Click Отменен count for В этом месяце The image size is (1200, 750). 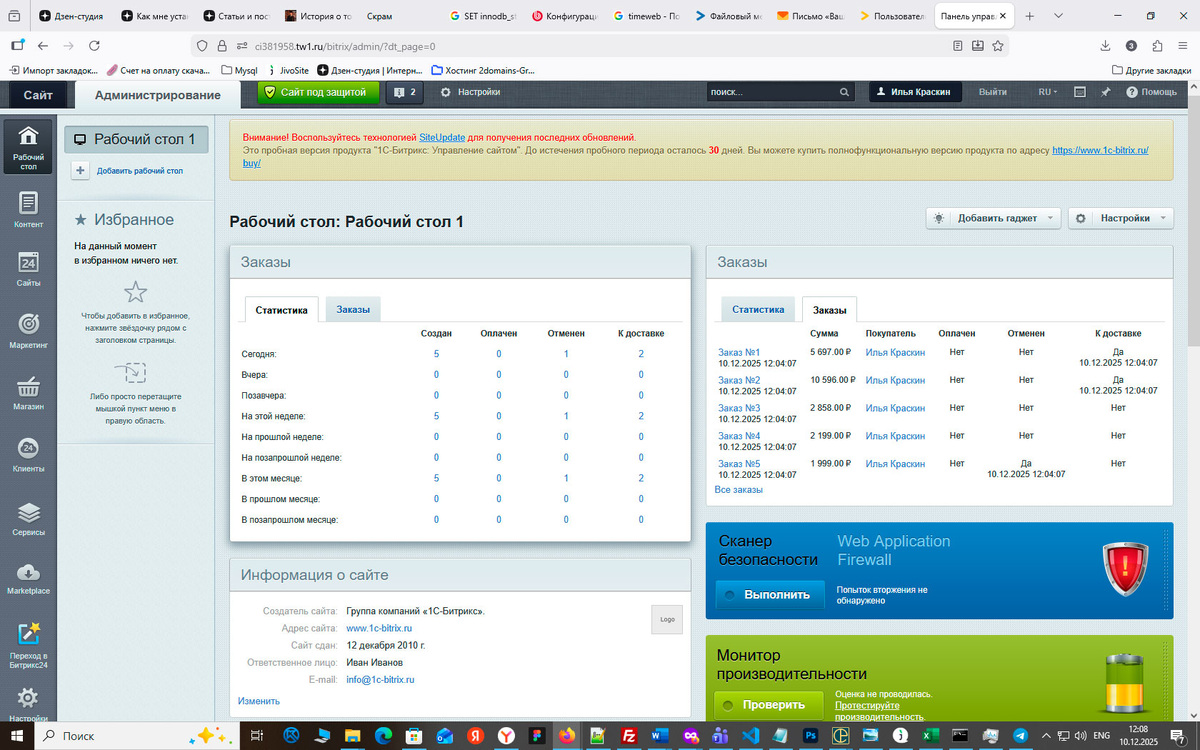[x=566, y=478]
